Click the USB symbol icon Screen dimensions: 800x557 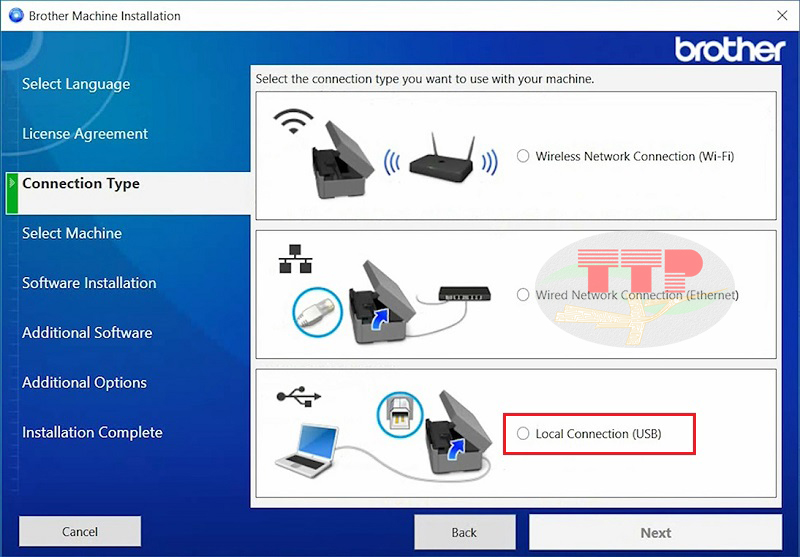tap(299, 396)
